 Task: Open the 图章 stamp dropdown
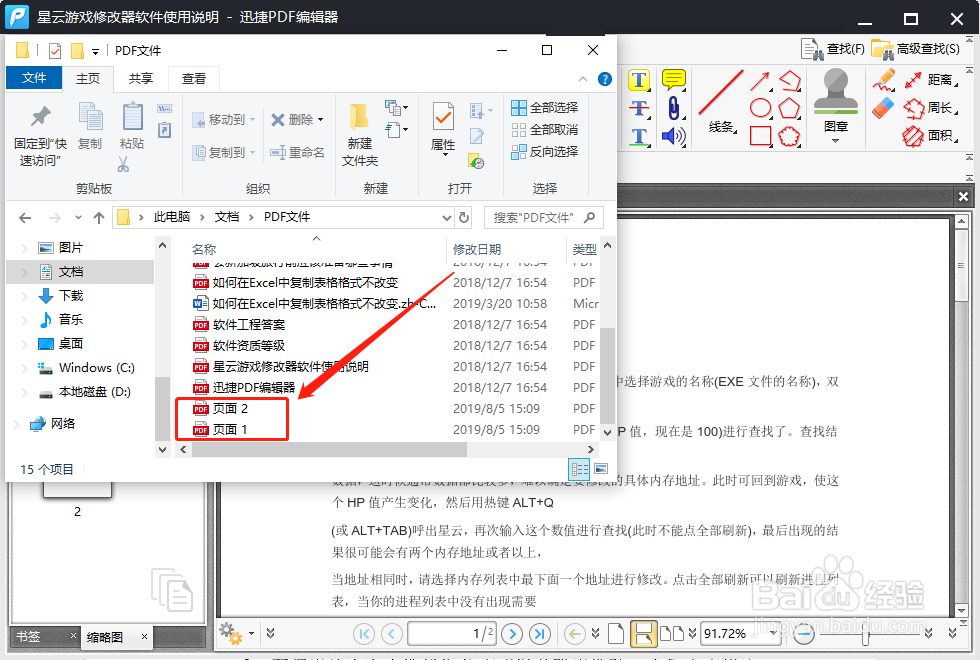pyautogui.click(x=837, y=140)
